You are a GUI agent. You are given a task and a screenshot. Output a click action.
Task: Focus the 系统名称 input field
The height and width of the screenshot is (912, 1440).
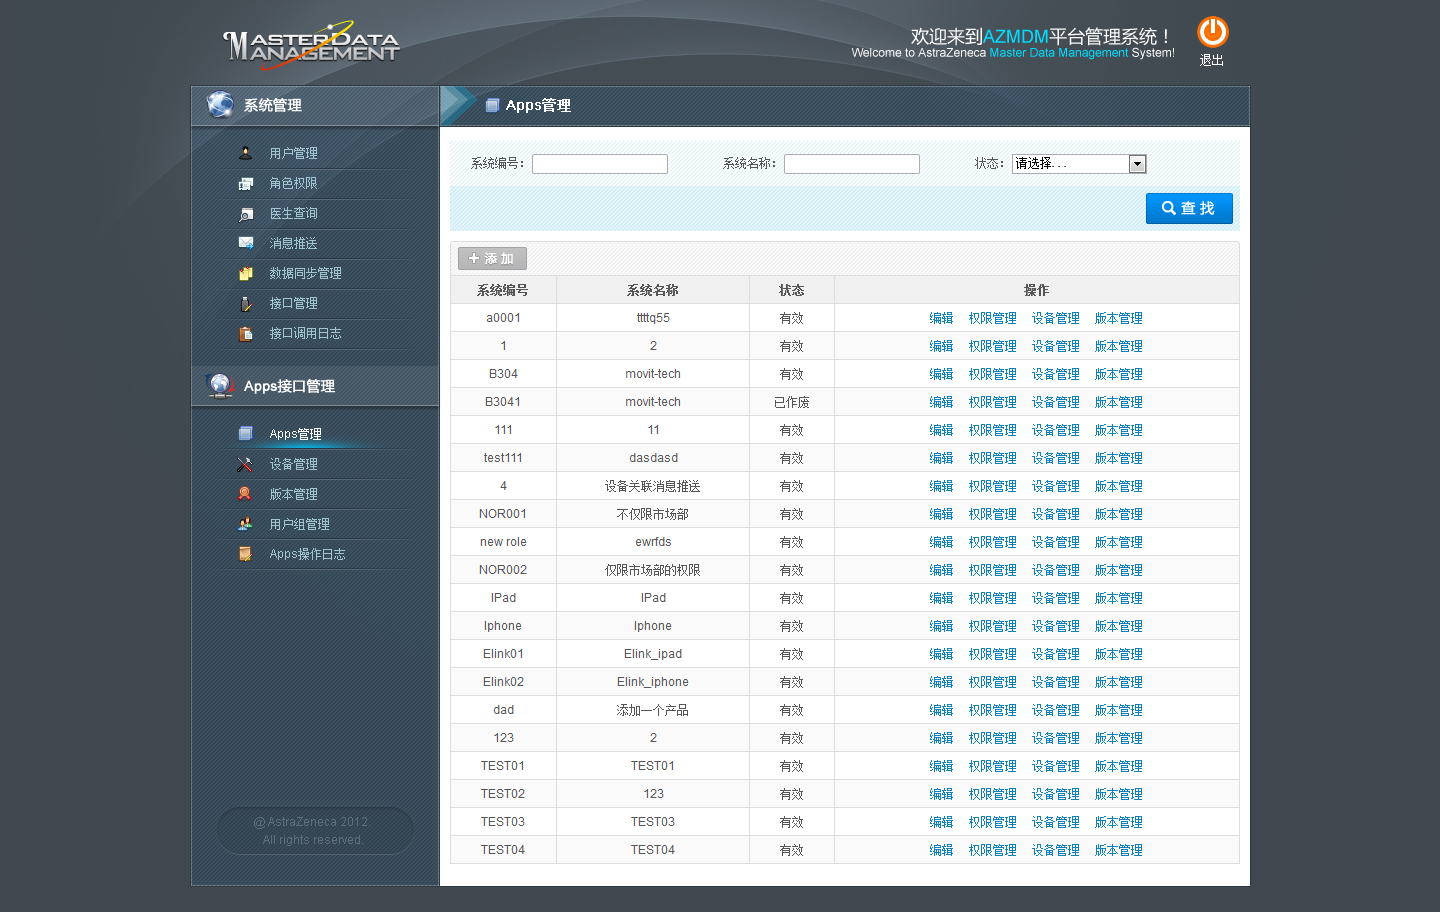click(x=852, y=164)
